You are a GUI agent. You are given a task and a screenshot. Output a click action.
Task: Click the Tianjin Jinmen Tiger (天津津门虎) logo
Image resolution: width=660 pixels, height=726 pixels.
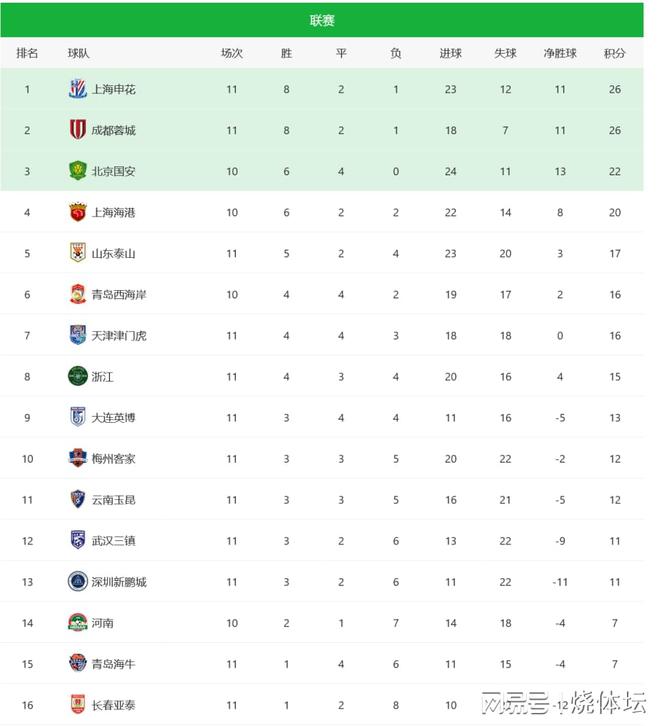coord(77,335)
